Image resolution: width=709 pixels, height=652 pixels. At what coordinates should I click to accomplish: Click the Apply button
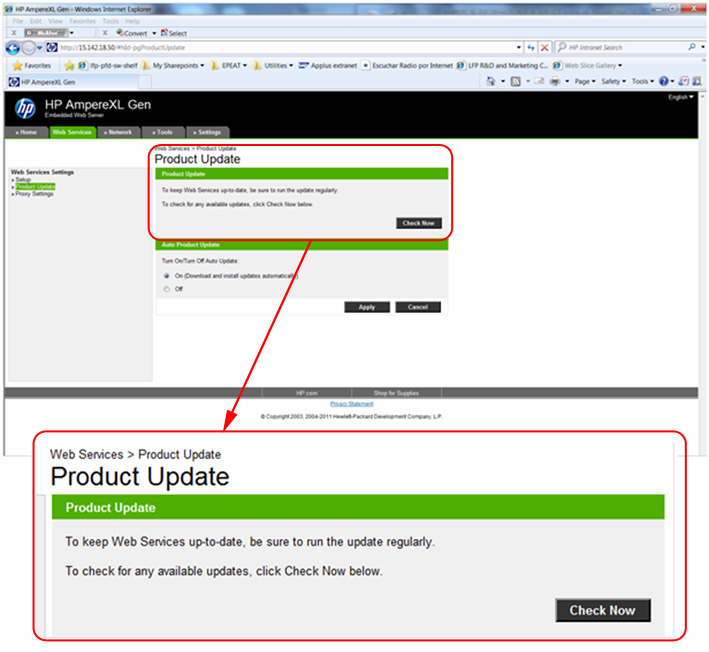pos(367,307)
